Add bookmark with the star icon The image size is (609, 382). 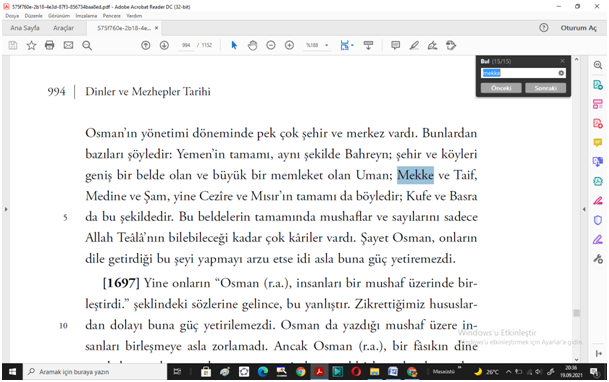(31, 45)
